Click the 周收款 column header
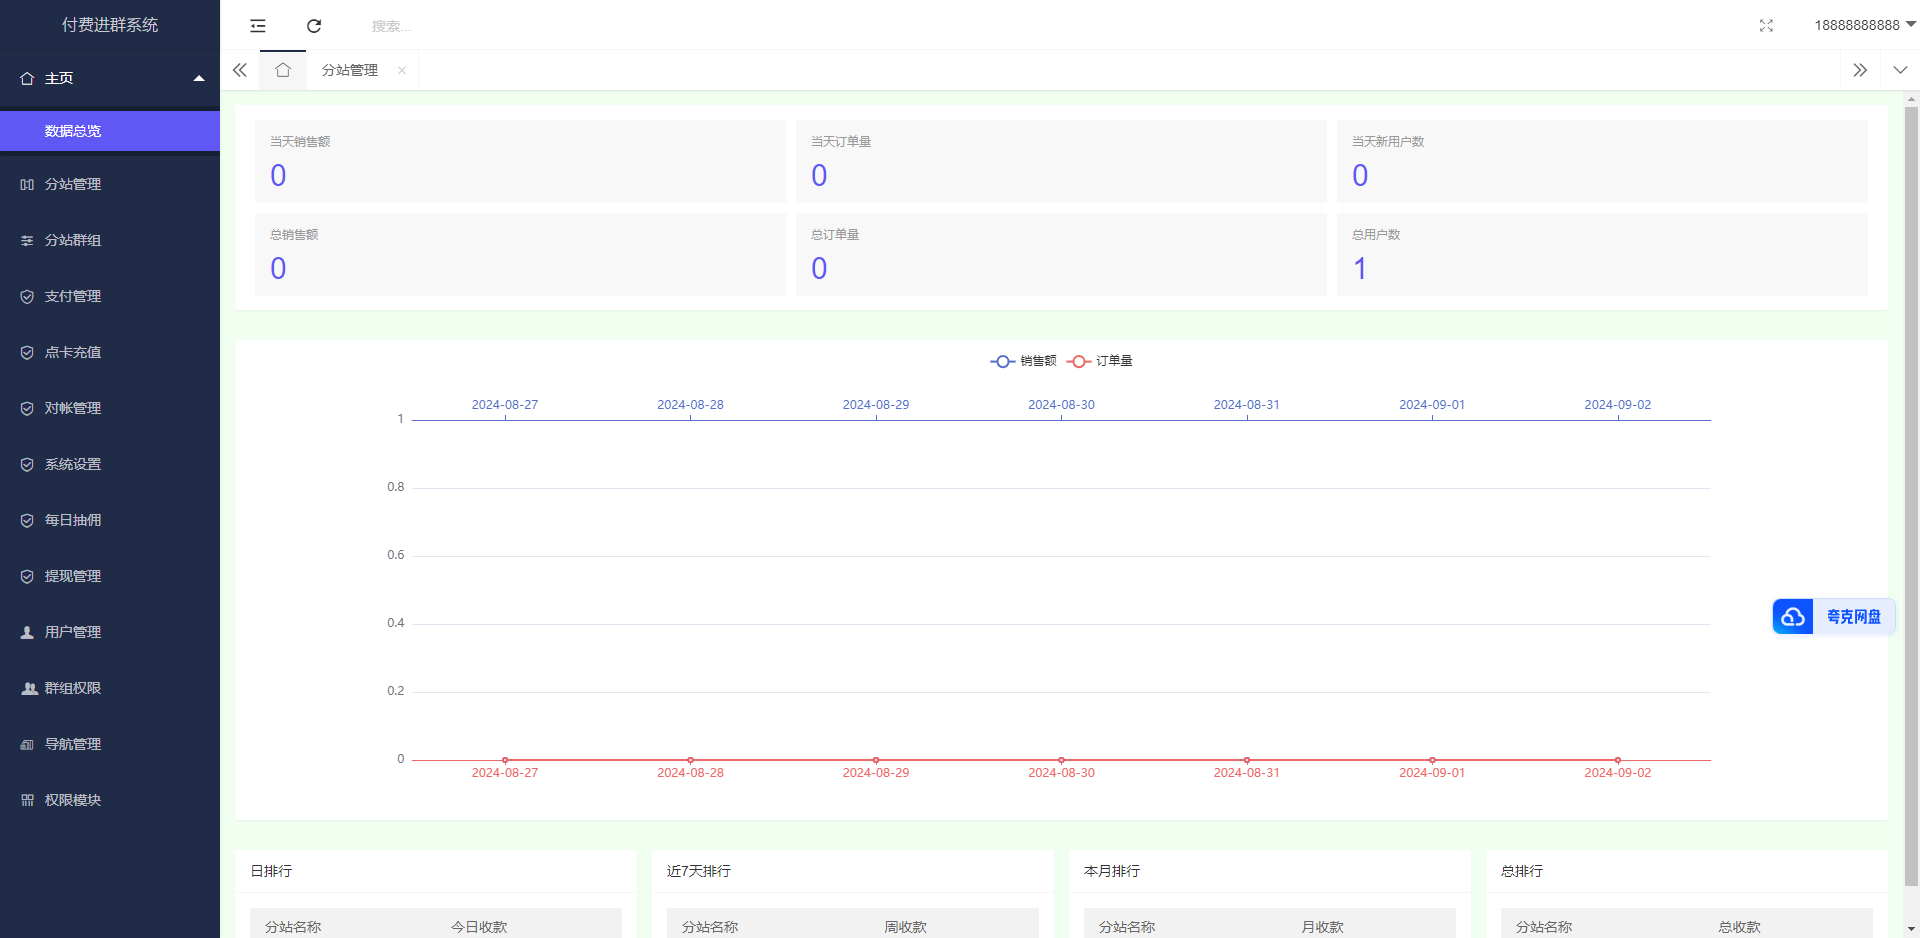1920x938 pixels. click(905, 927)
